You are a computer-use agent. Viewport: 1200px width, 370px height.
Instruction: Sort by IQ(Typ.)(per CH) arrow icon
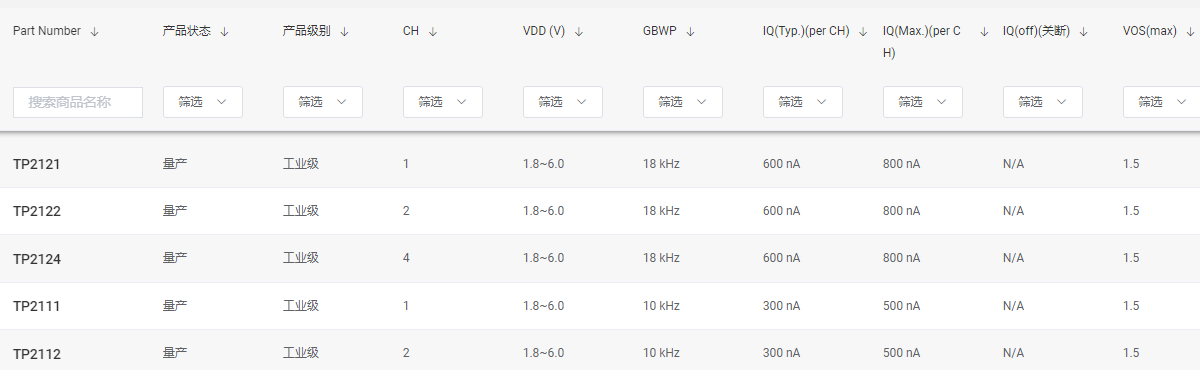coord(863,31)
